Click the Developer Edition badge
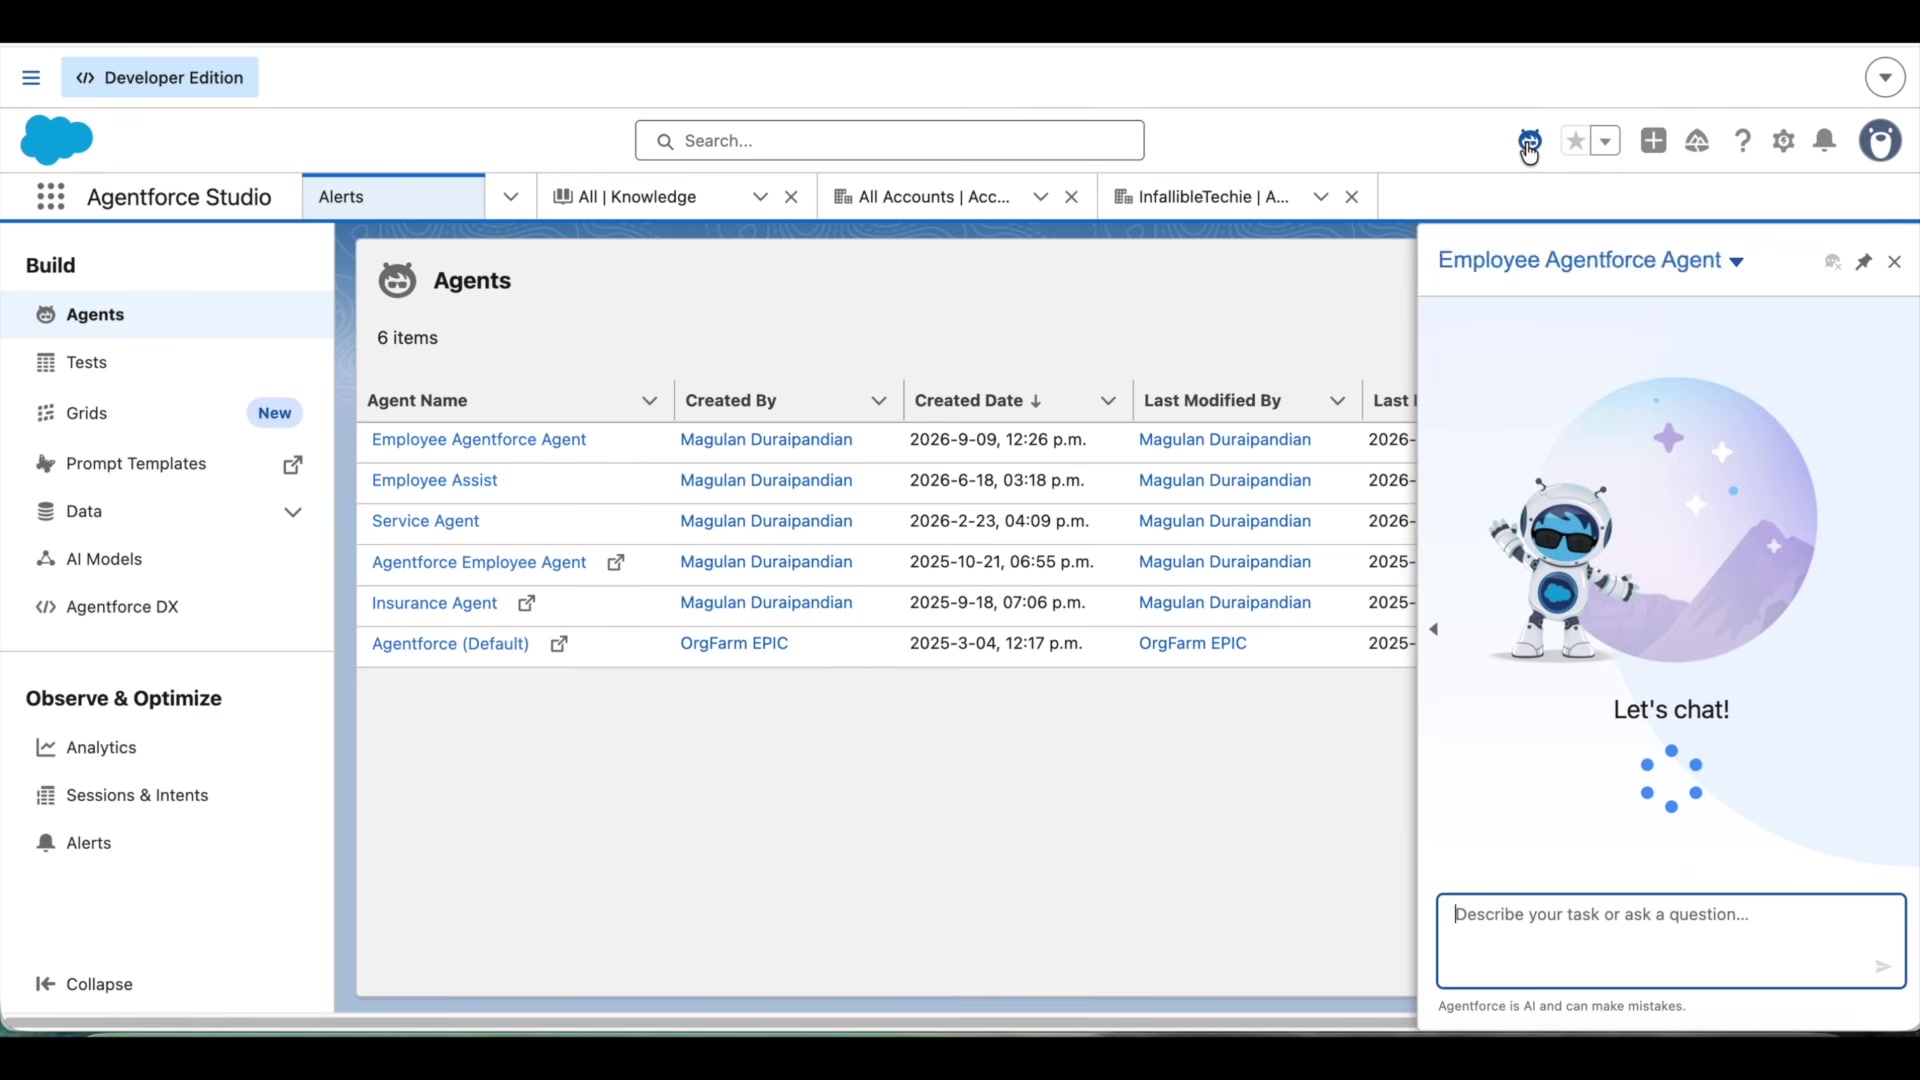This screenshot has height=1080, width=1920. pyautogui.click(x=160, y=78)
